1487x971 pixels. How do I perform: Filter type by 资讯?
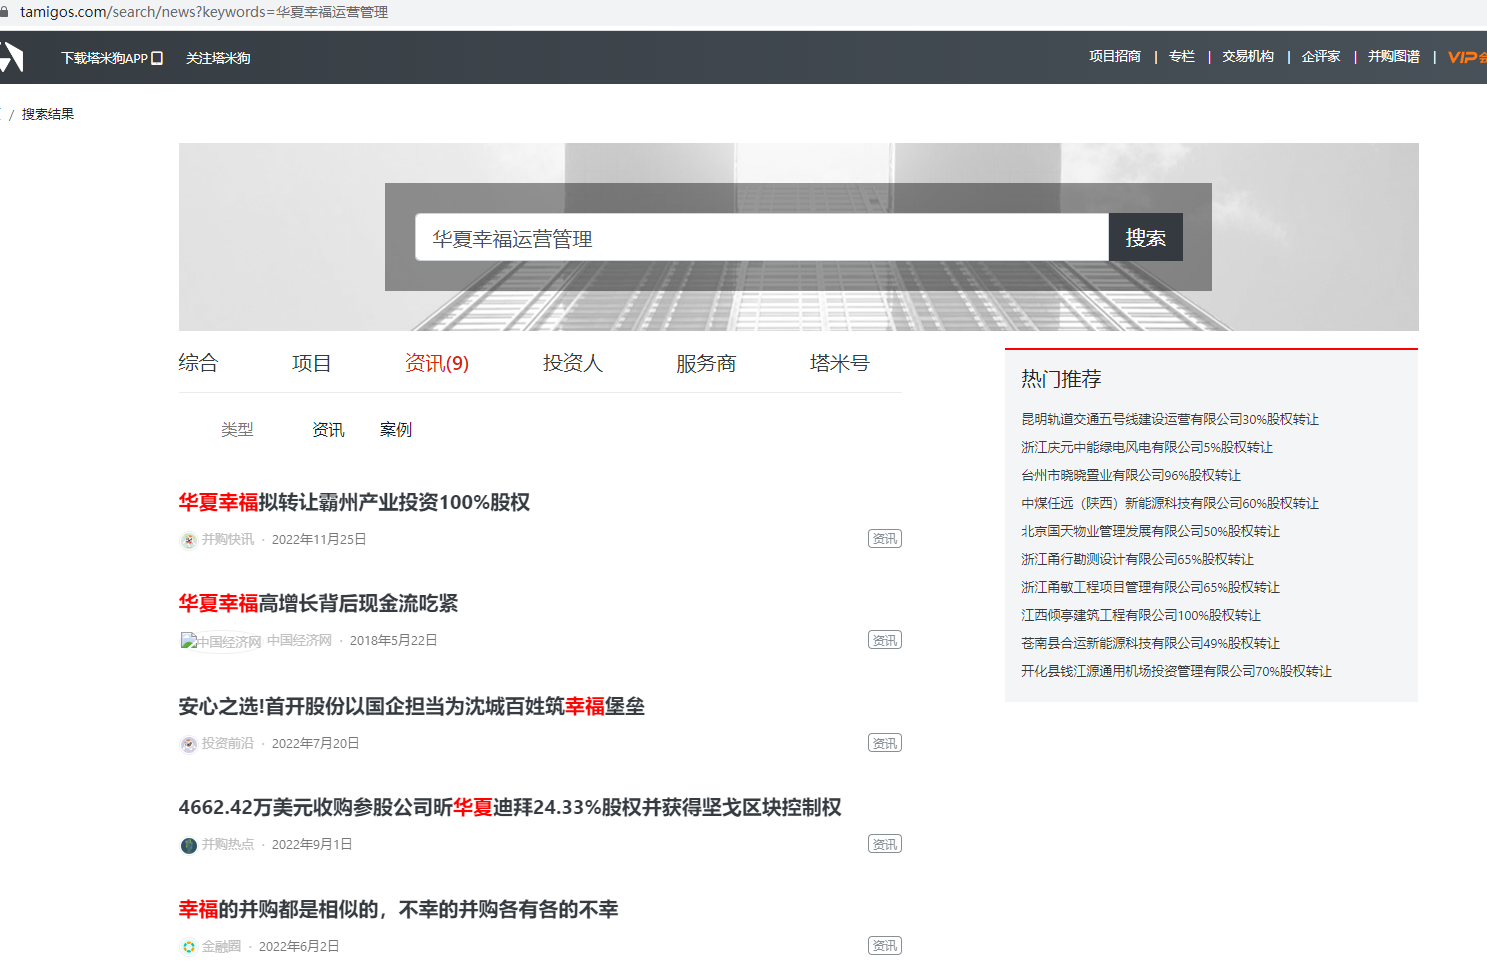(328, 430)
